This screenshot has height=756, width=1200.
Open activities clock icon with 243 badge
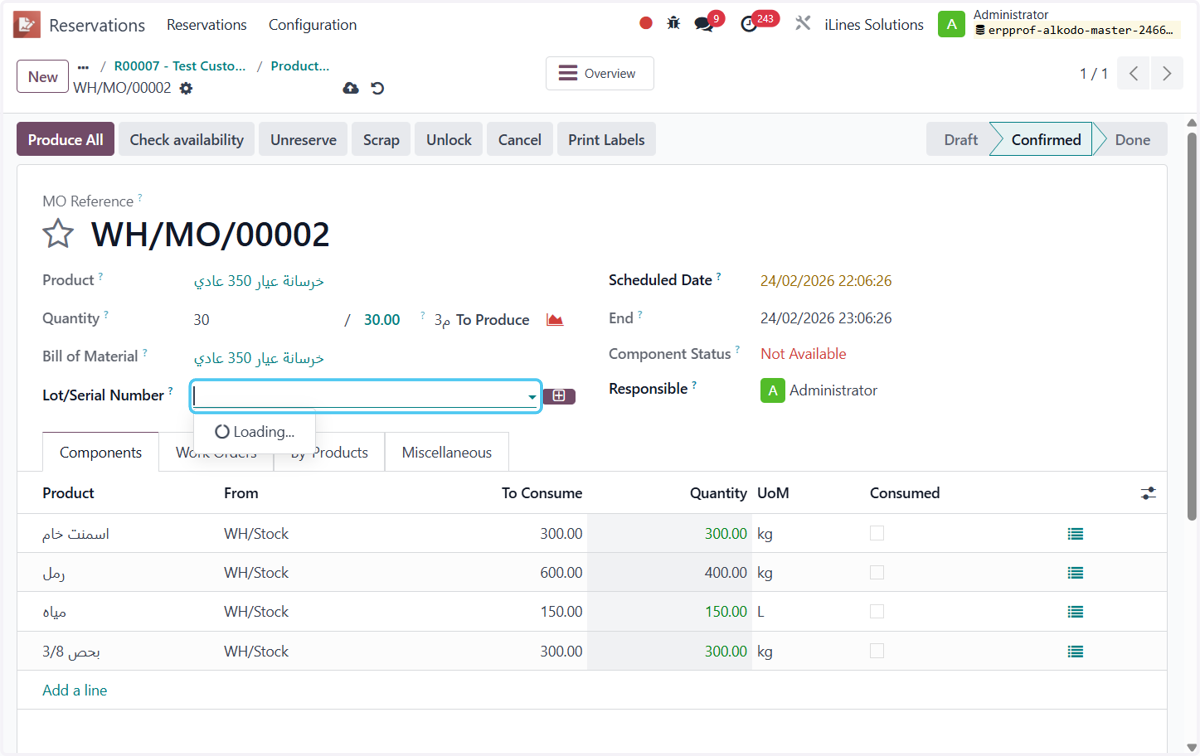pos(749,24)
